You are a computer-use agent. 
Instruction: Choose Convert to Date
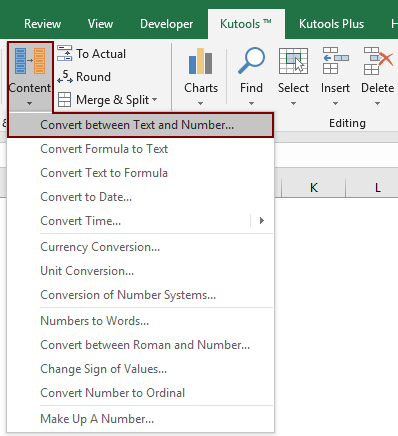tap(140, 197)
